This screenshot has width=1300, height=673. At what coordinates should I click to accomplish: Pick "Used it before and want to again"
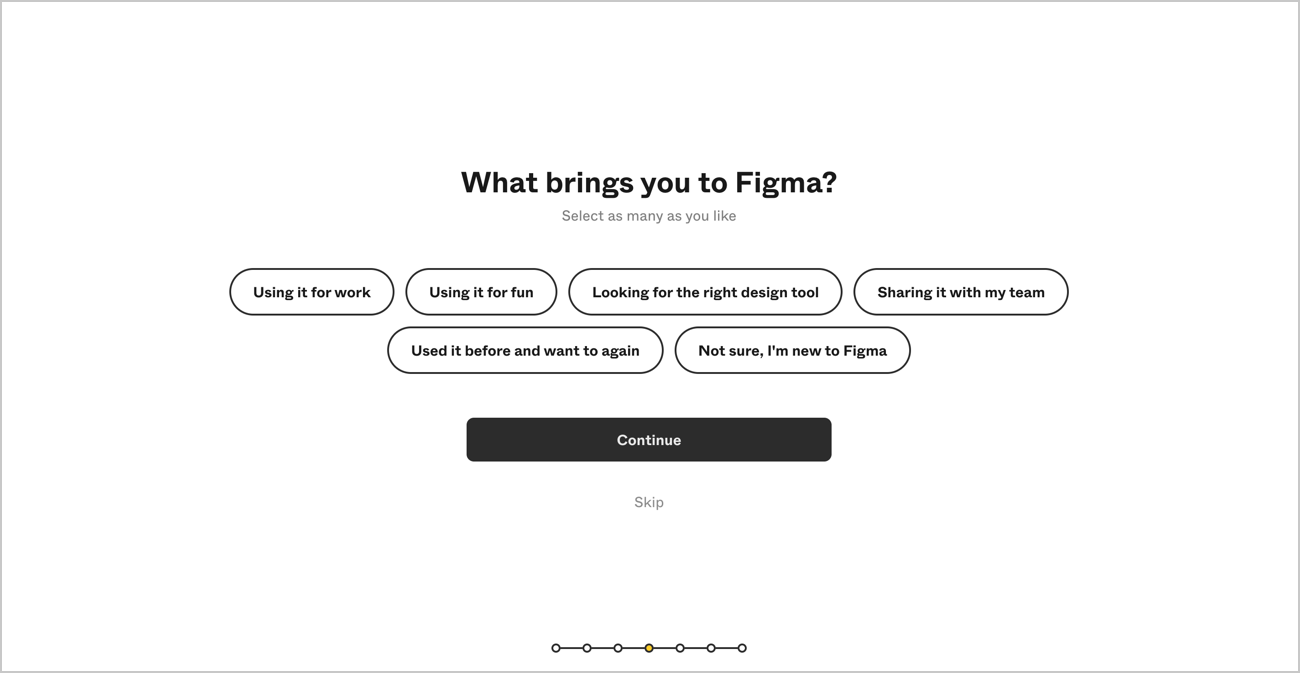coord(525,350)
